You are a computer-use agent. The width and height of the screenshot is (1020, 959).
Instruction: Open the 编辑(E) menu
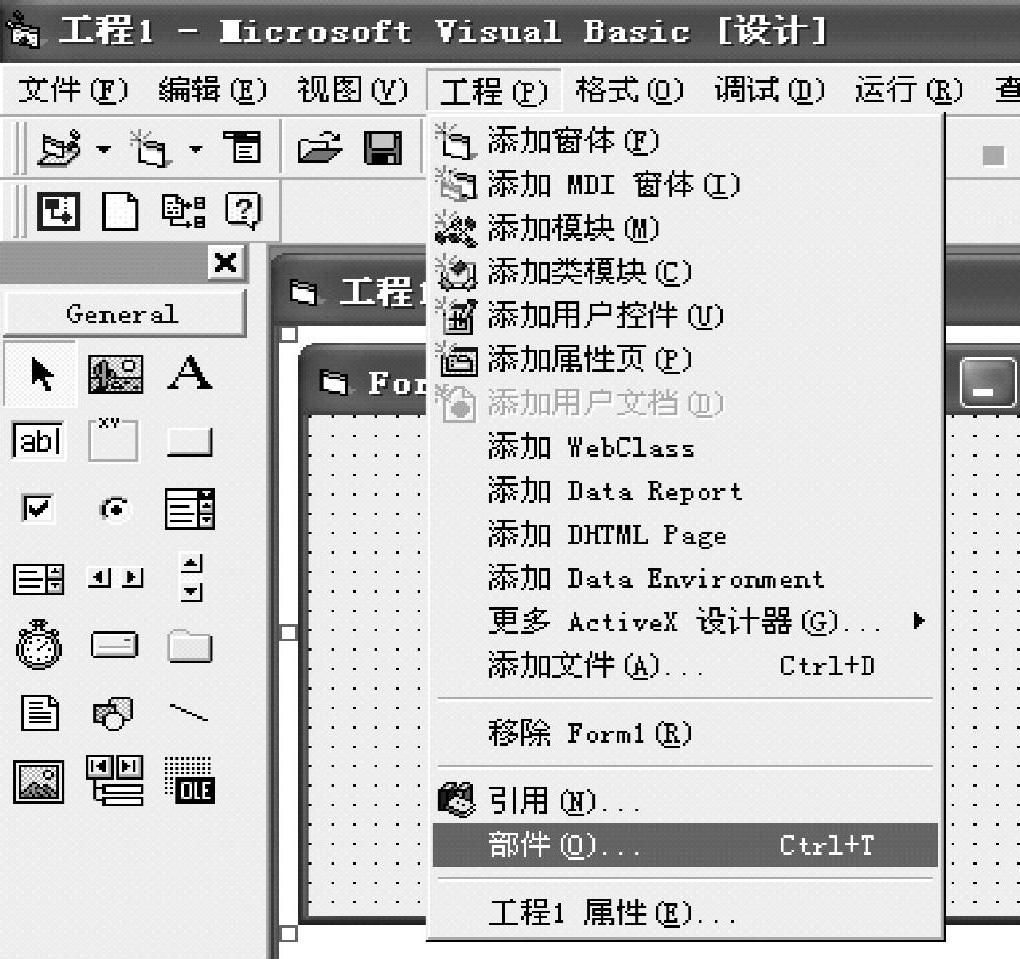click(213, 90)
